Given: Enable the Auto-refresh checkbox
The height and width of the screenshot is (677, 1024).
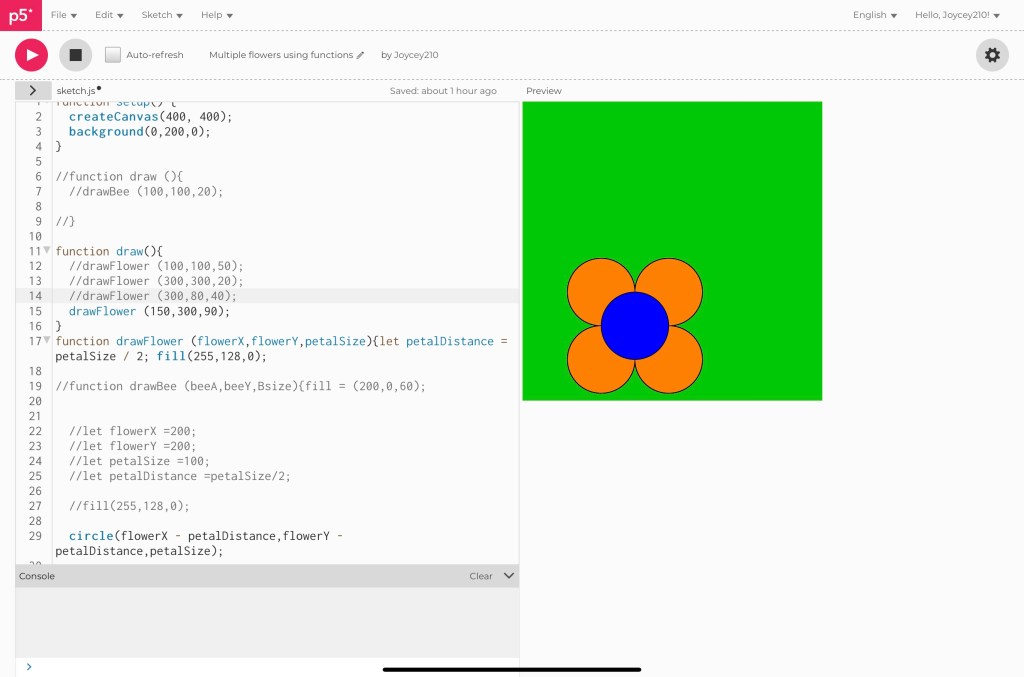Looking at the screenshot, I should point(113,55).
